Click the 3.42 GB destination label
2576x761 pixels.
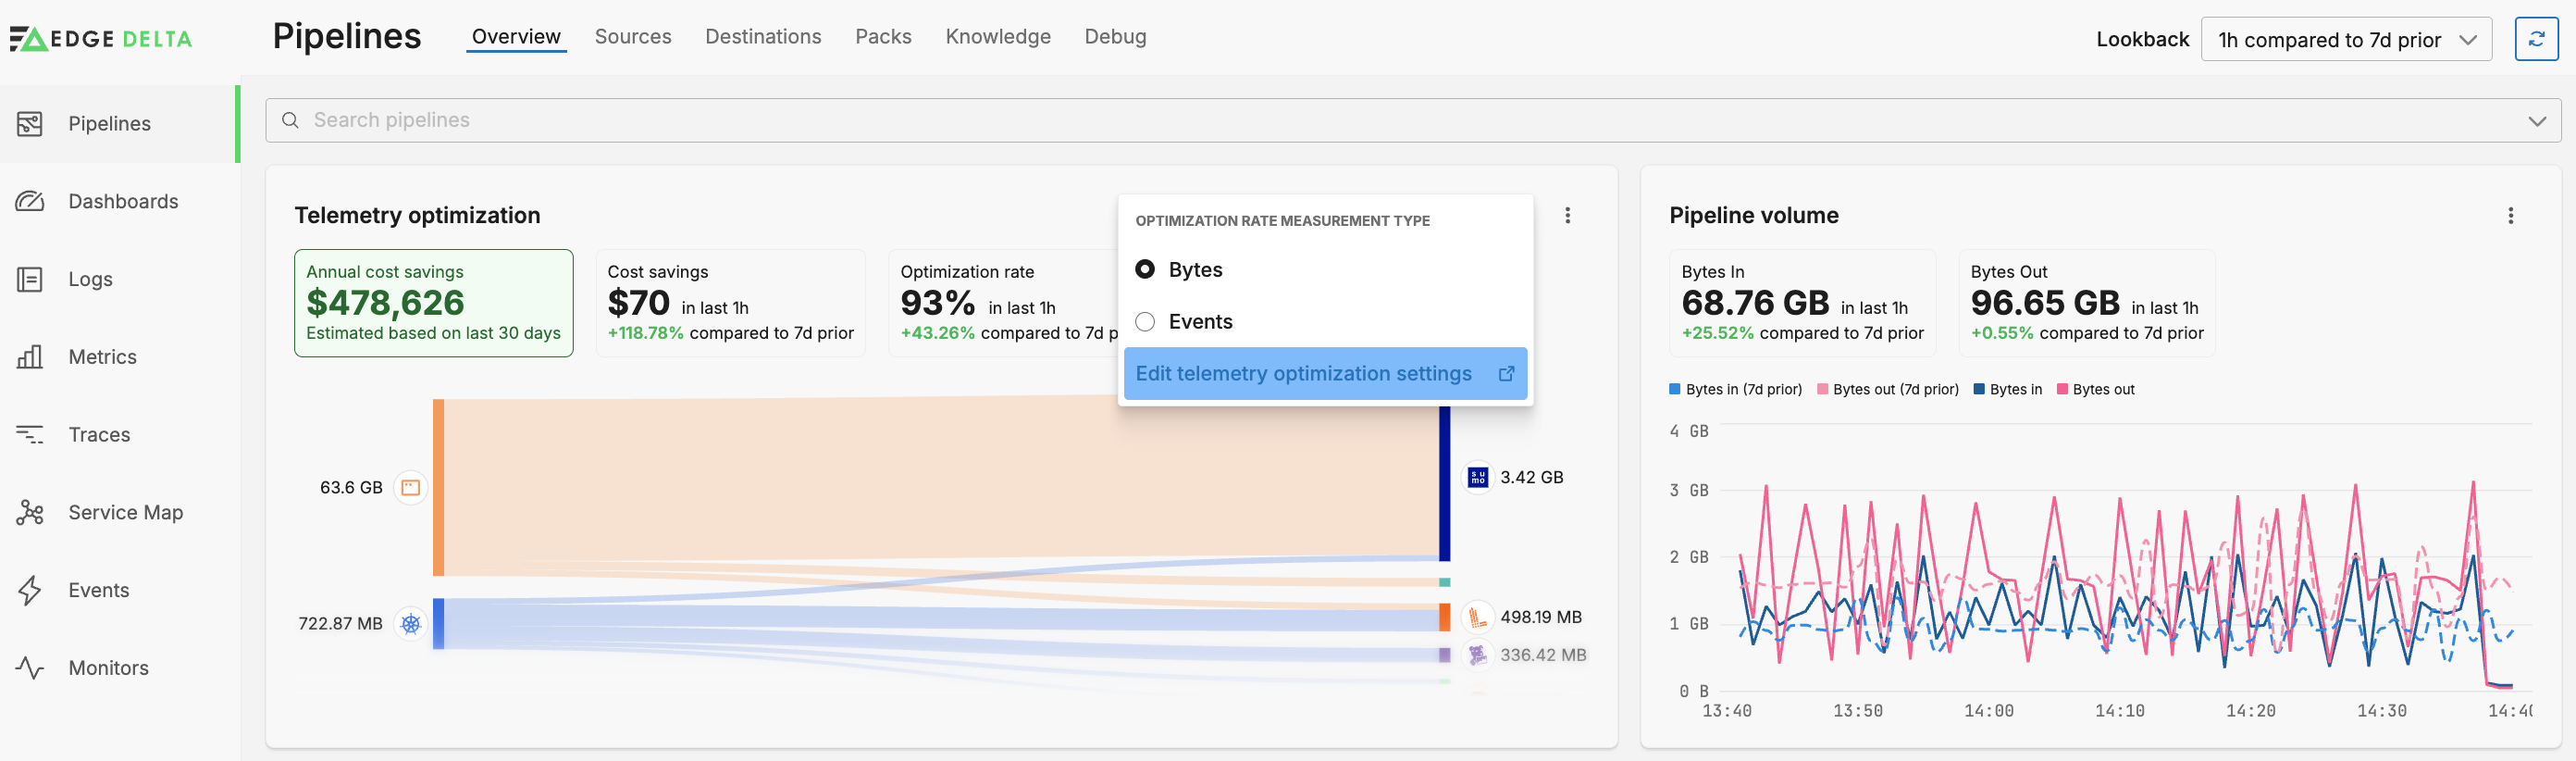(1531, 478)
